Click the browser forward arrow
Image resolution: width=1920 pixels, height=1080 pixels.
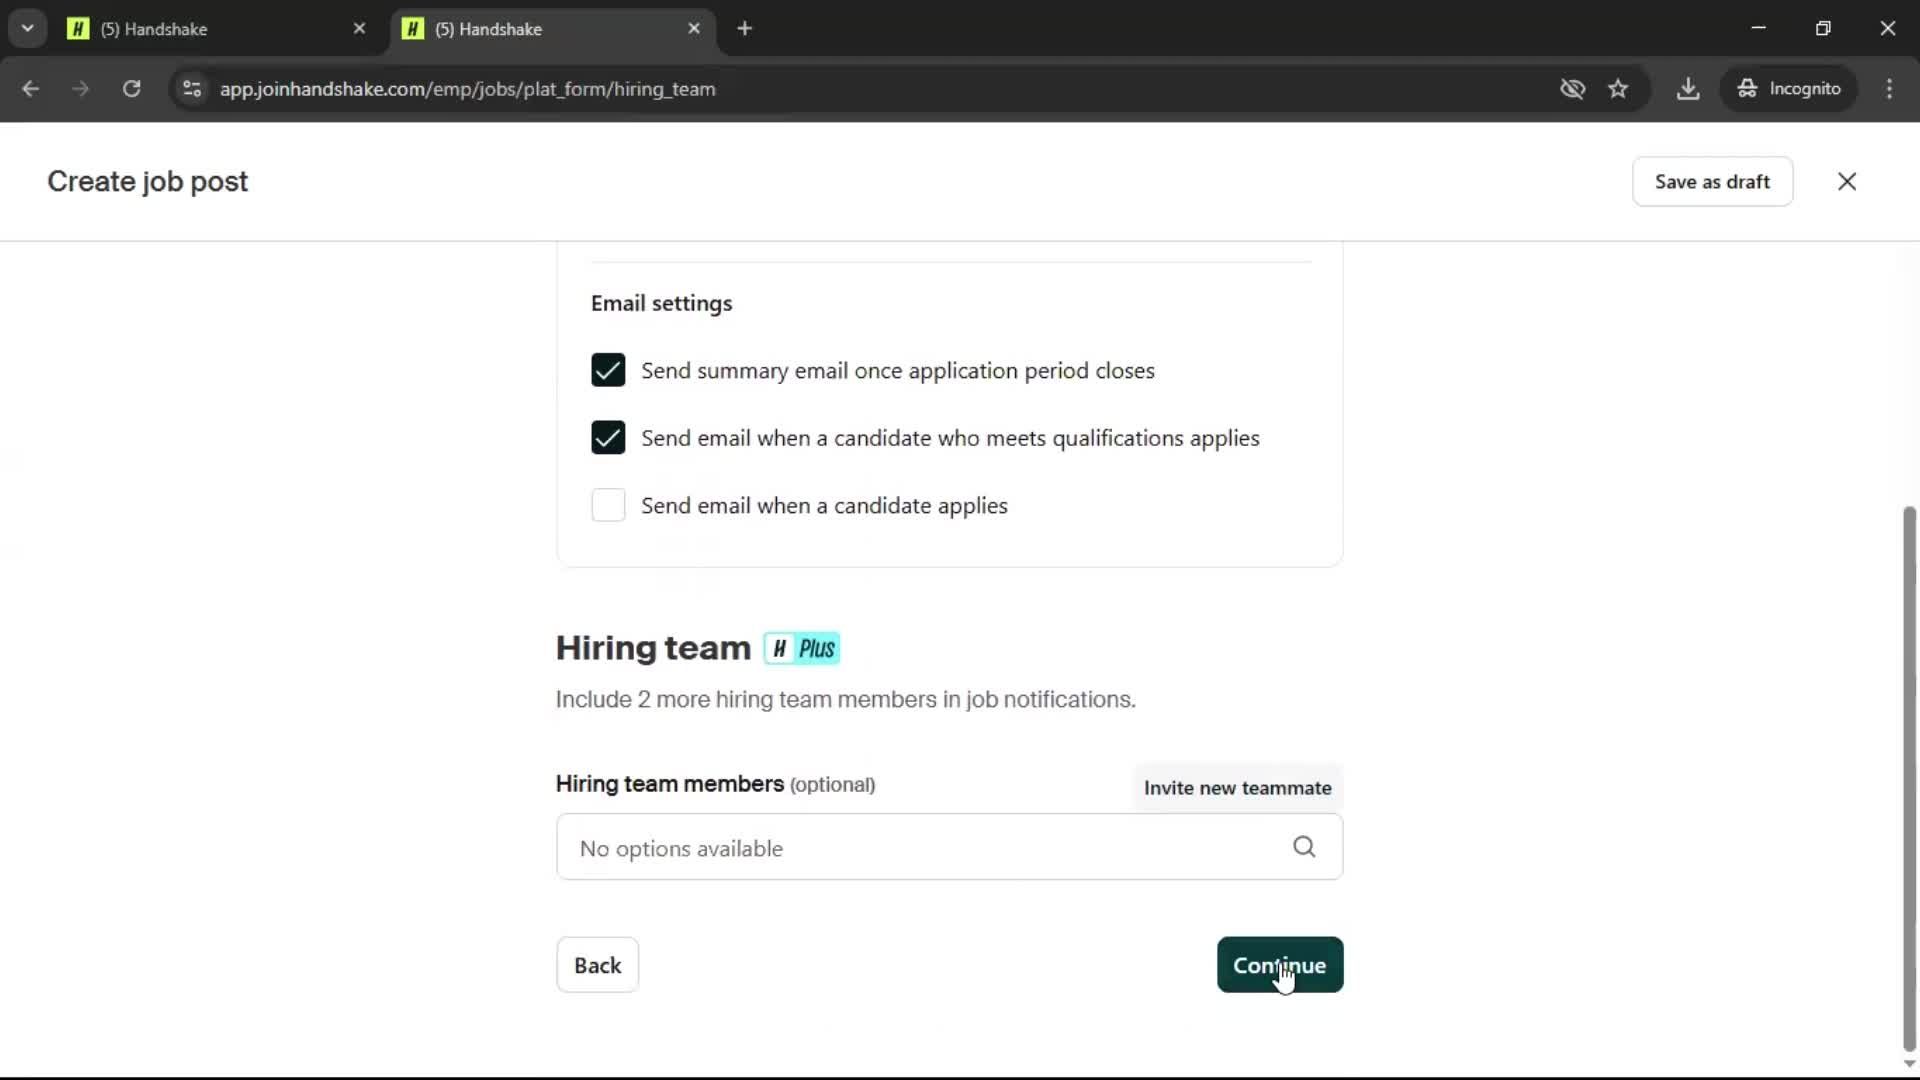(80, 89)
